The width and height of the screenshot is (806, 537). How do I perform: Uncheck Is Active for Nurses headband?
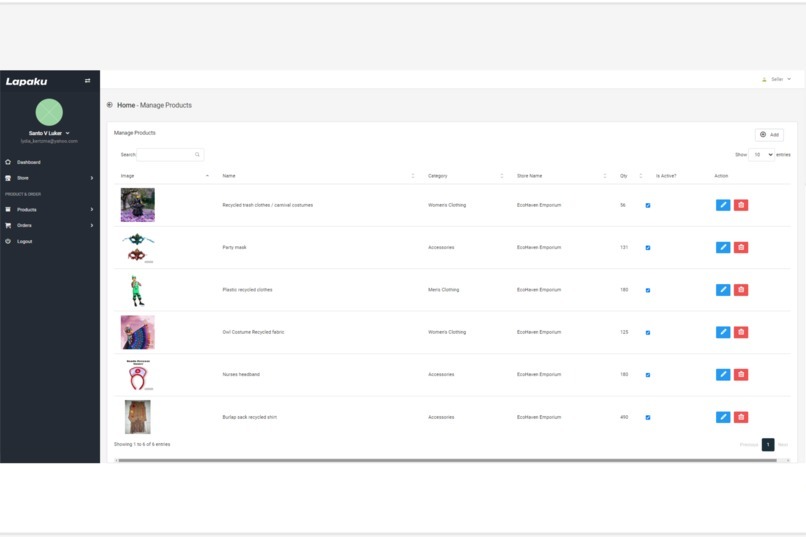click(648, 375)
